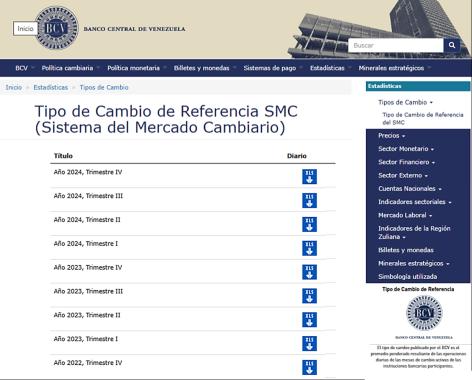Click the BCV seal under Tipo de Cambio de Referencia
The height and width of the screenshot is (380, 472).
click(x=424, y=313)
